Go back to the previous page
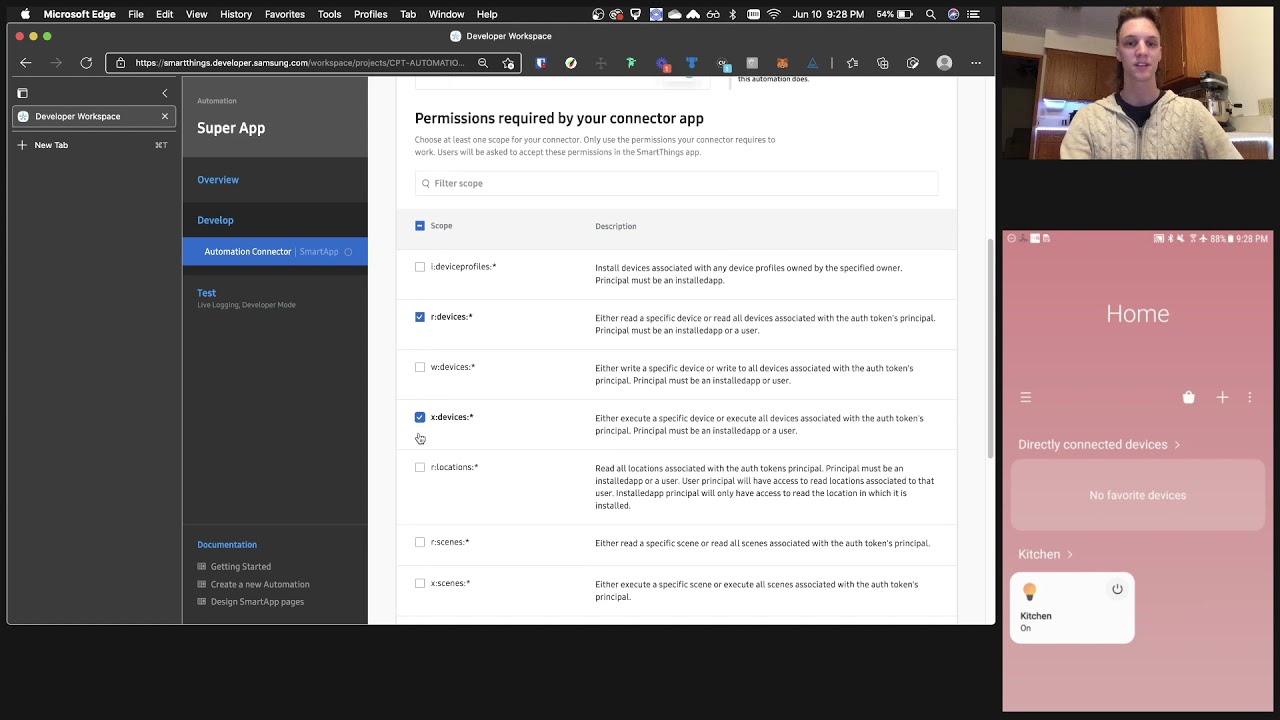The image size is (1280, 720). (26, 63)
